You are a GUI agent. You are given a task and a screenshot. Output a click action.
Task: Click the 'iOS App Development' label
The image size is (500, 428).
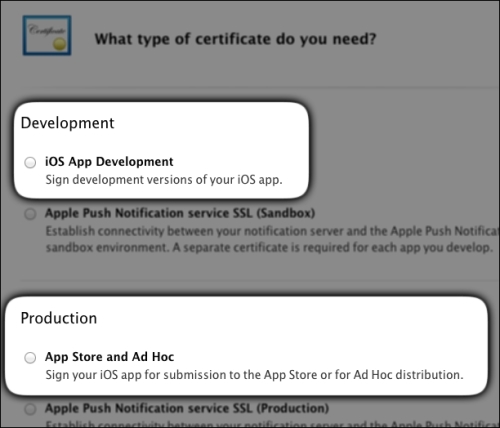pyautogui.click(x=109, y=162)
